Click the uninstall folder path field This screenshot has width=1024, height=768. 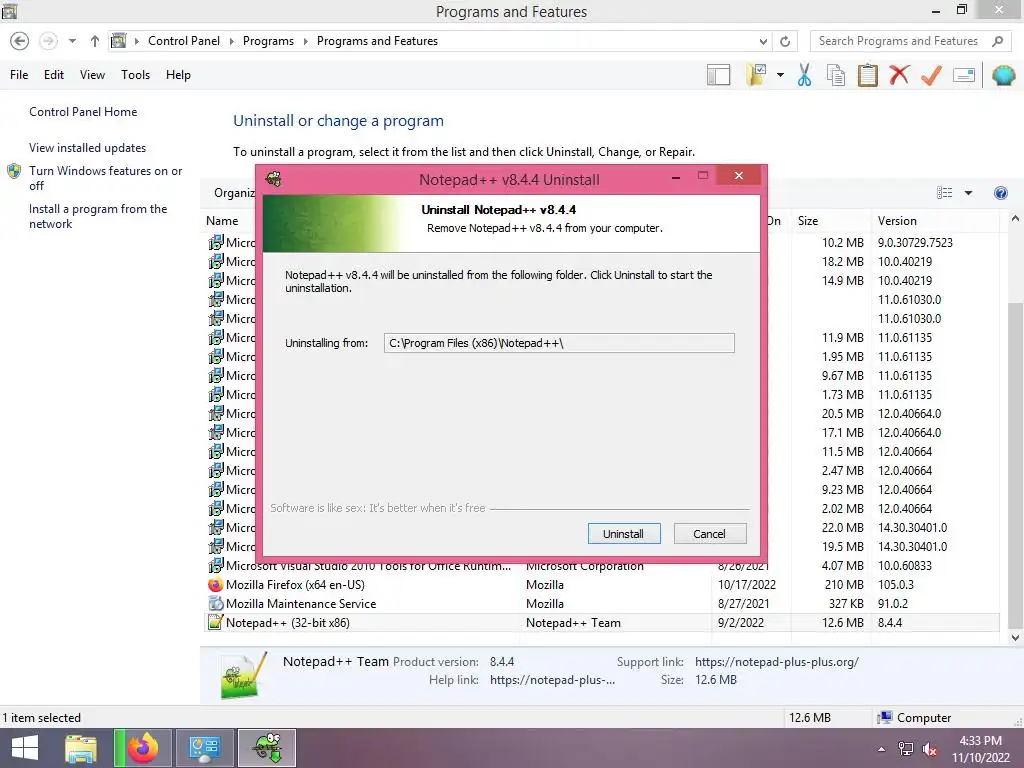tap(559, 343)
